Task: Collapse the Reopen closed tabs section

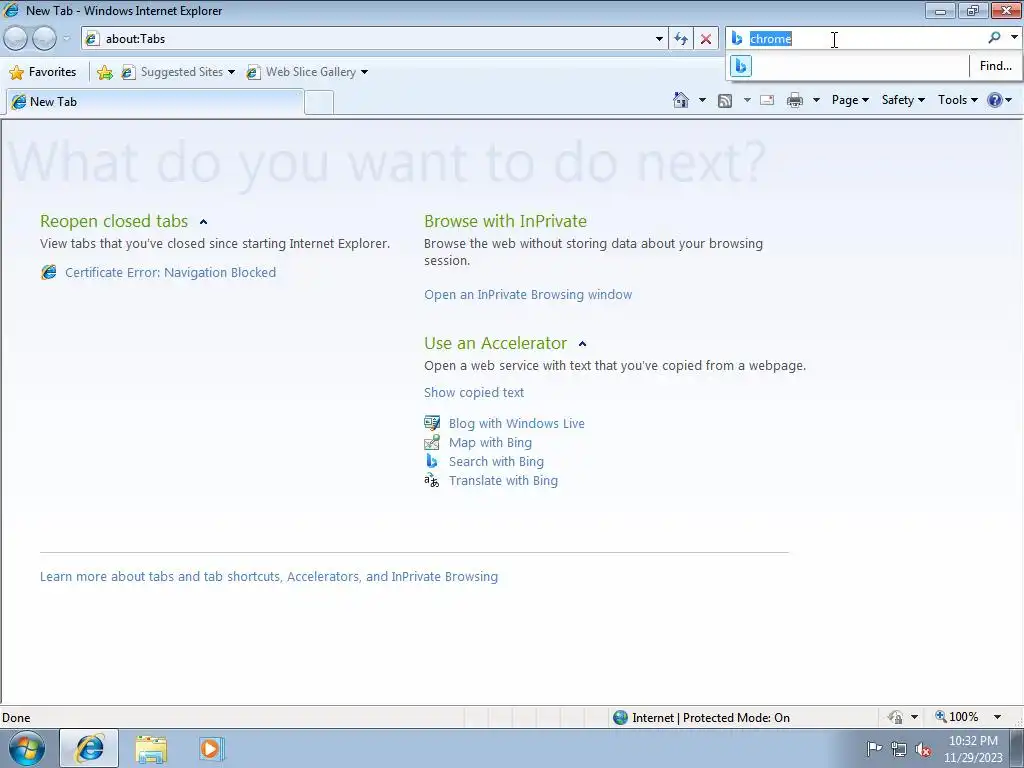Action: (x=203, y=222)
